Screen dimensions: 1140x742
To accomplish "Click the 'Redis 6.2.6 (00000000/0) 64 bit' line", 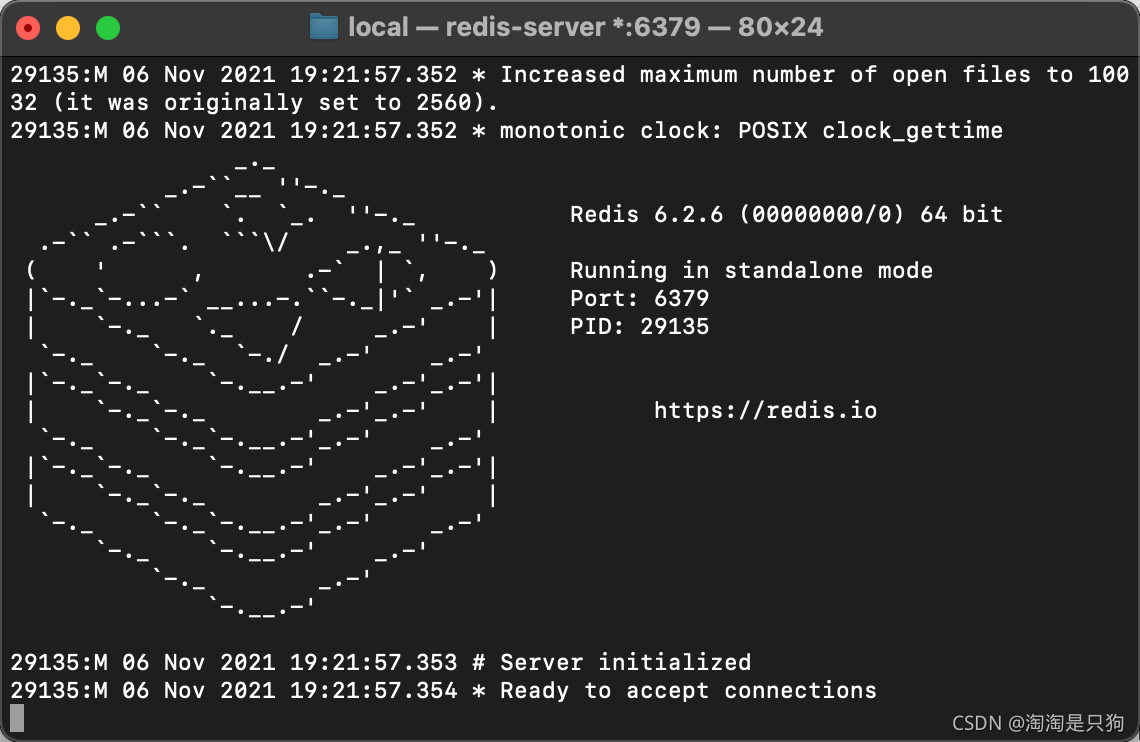I will click(x=786, y=214).
